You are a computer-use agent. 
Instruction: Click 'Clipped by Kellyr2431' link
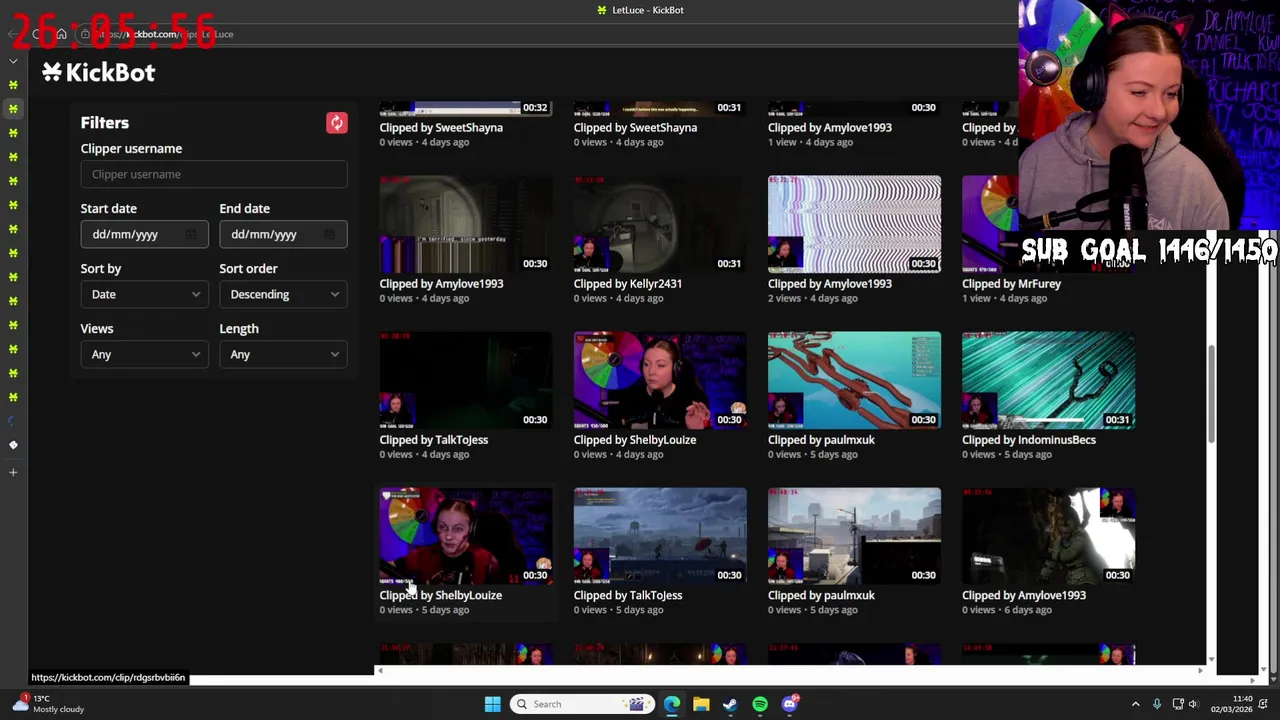pos(628,284)
